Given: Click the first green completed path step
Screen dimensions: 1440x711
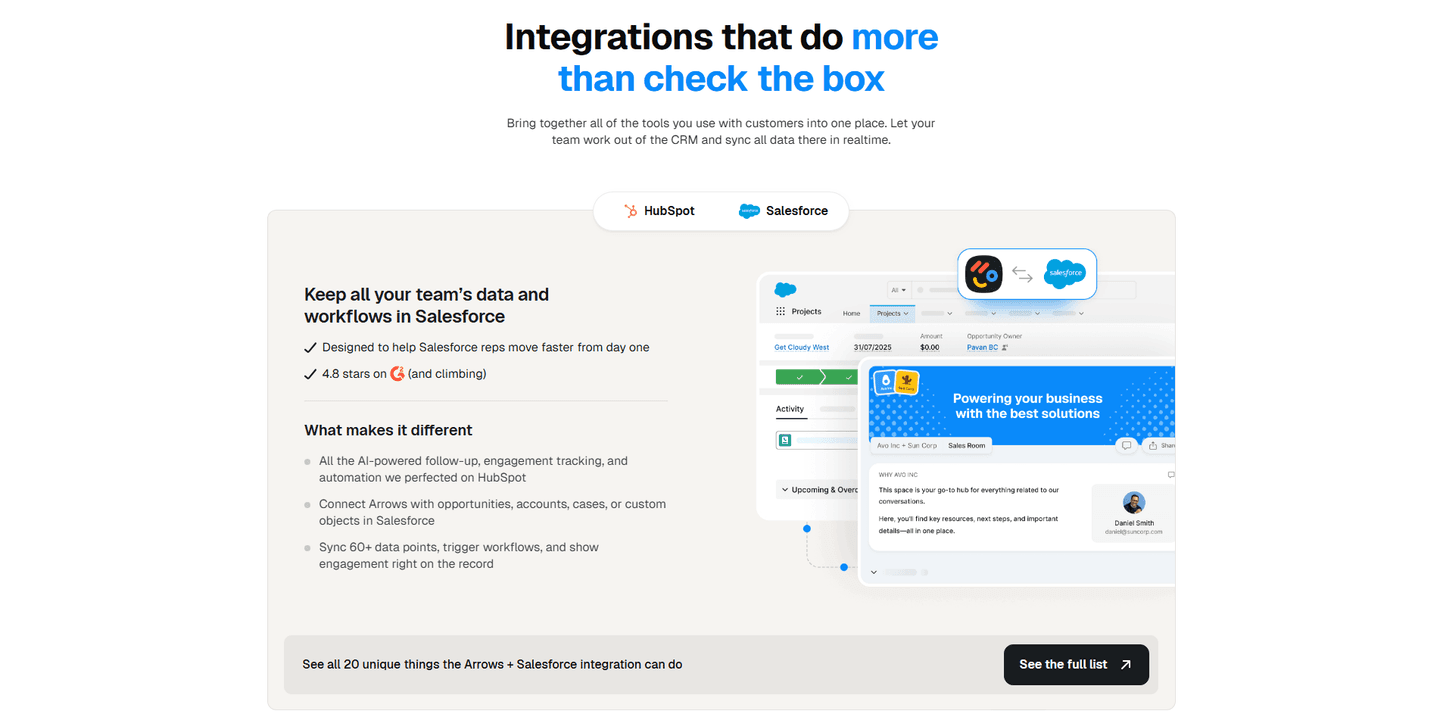Looking at the screenshot, I should 799,377.
